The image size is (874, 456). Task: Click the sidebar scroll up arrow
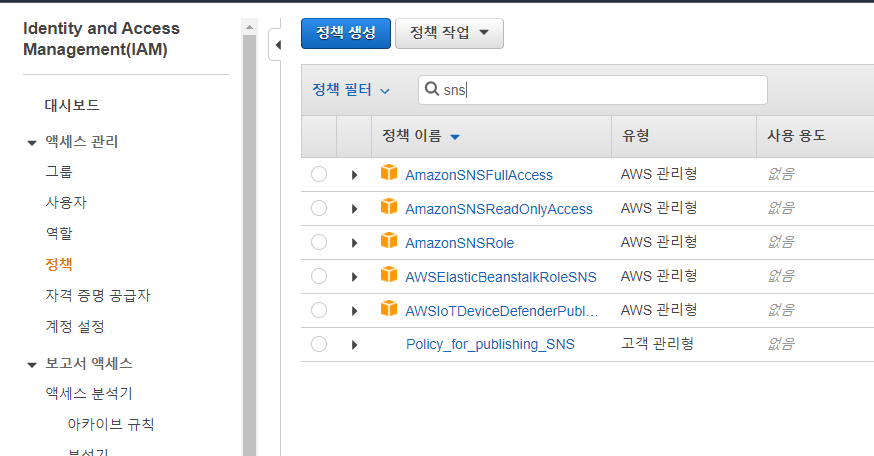(x=249, y=27)
